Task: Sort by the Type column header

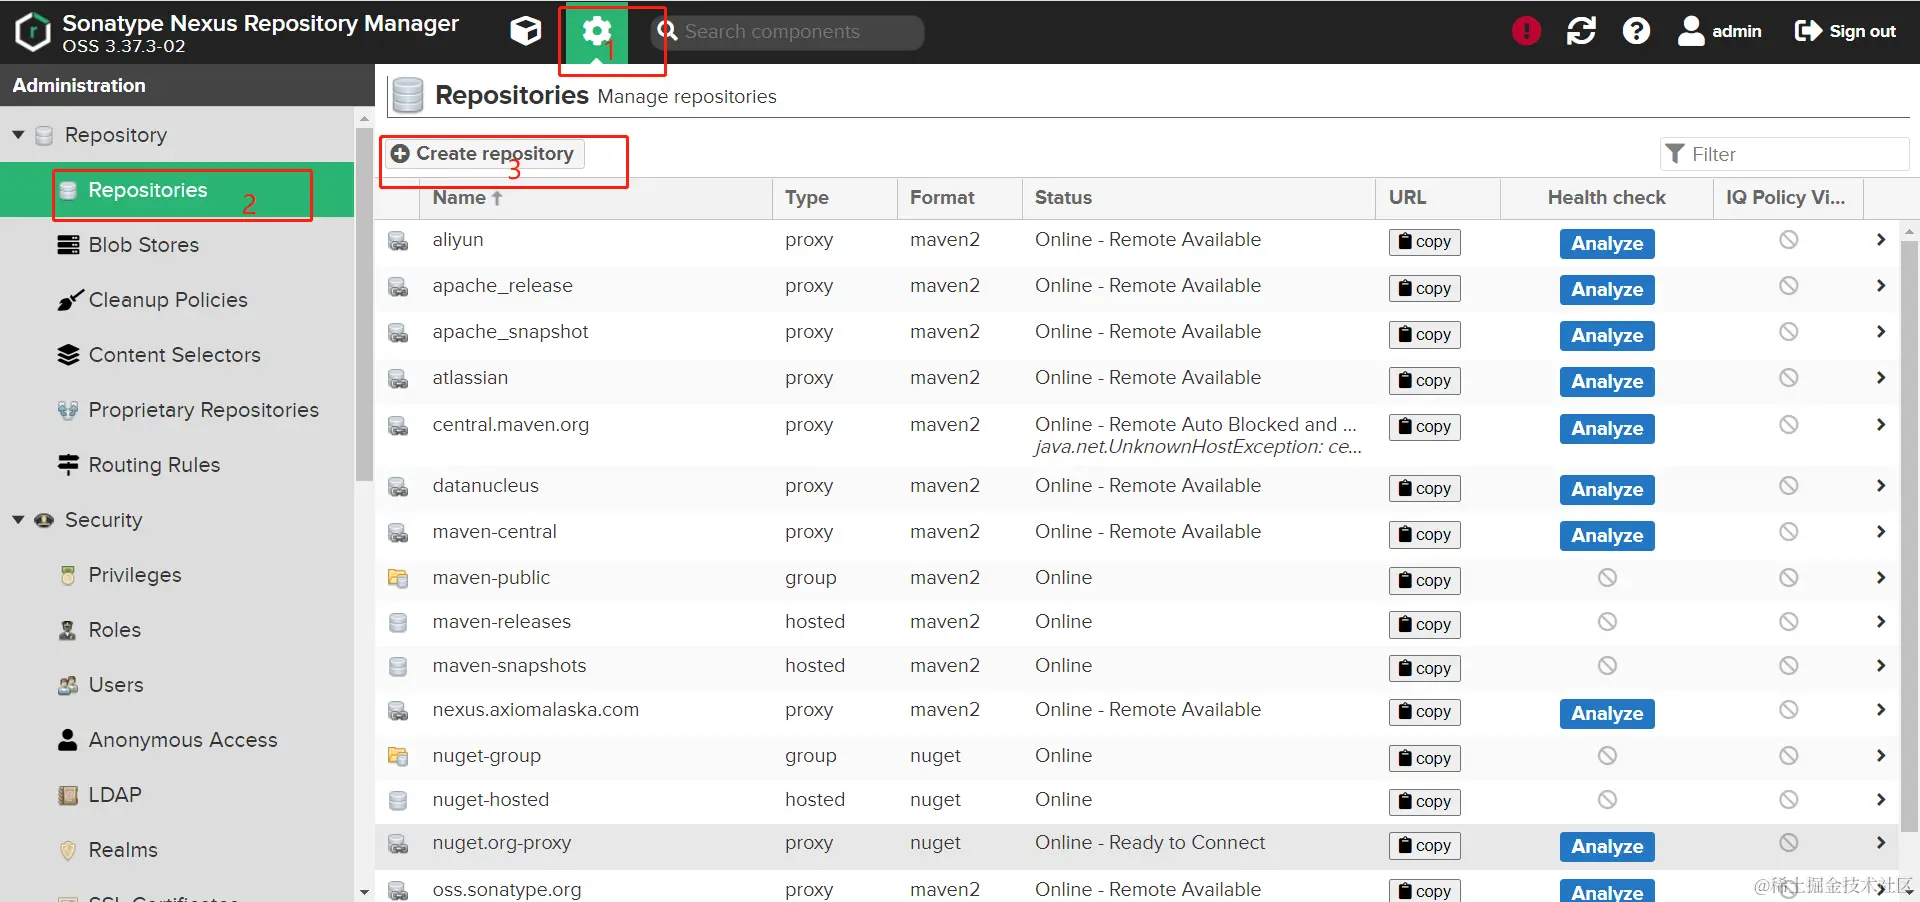Action: click(x=835, y=198)
